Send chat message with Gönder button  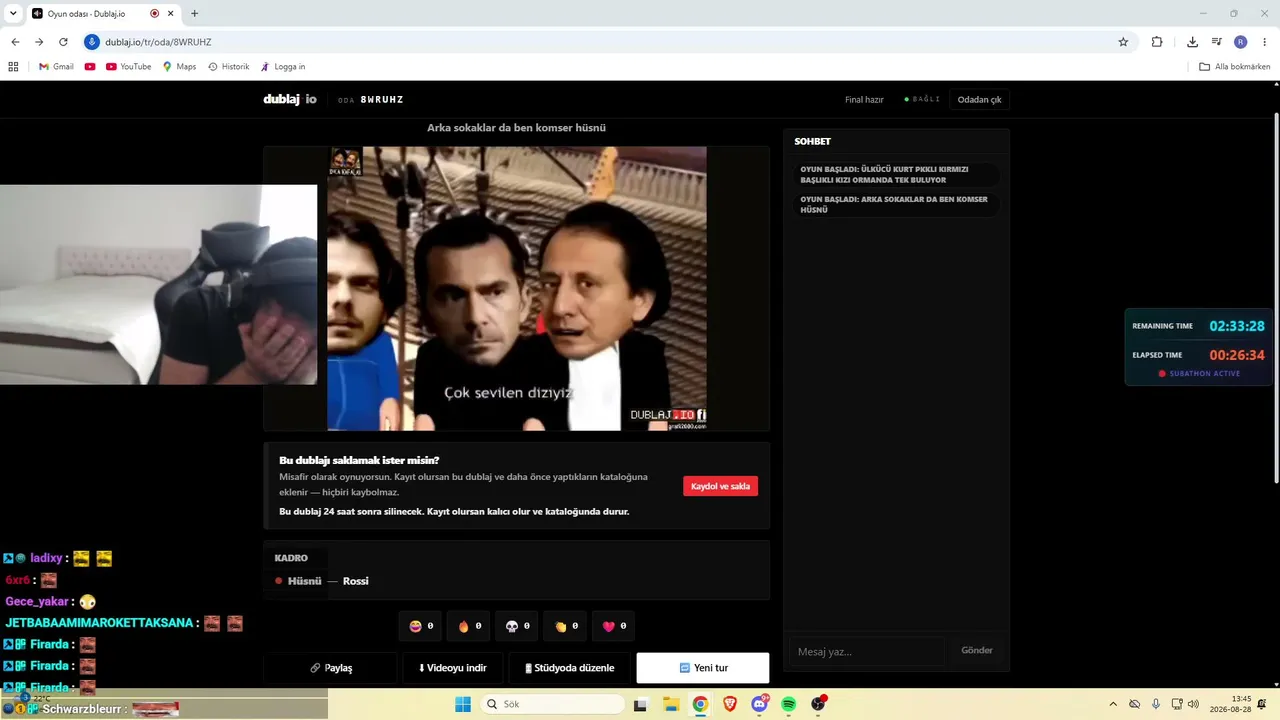[x=977, y=651]
